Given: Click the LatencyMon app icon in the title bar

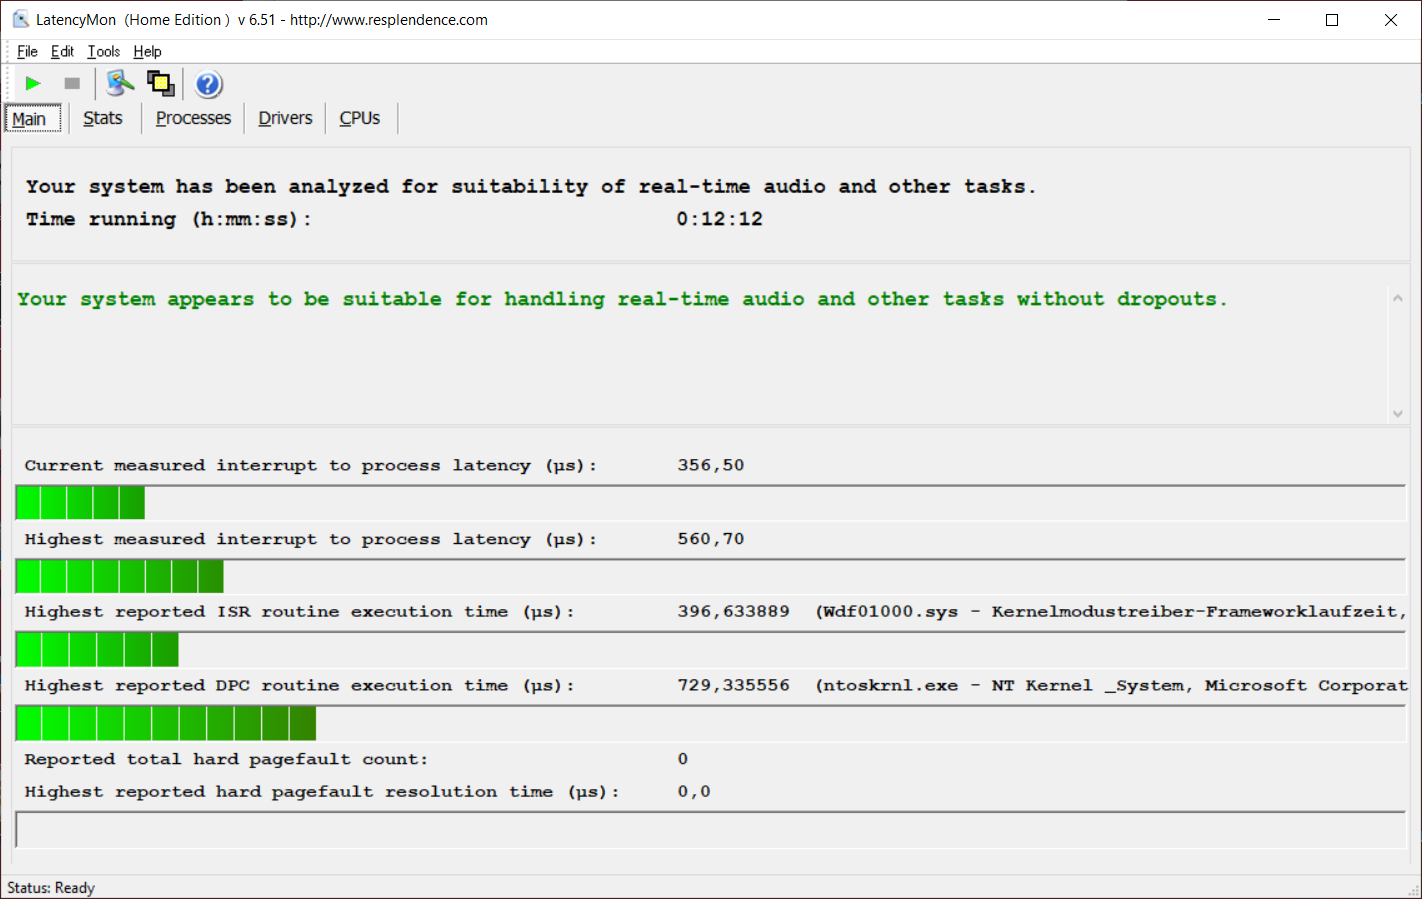Looking at the screenshot, I should pos(20,19).
